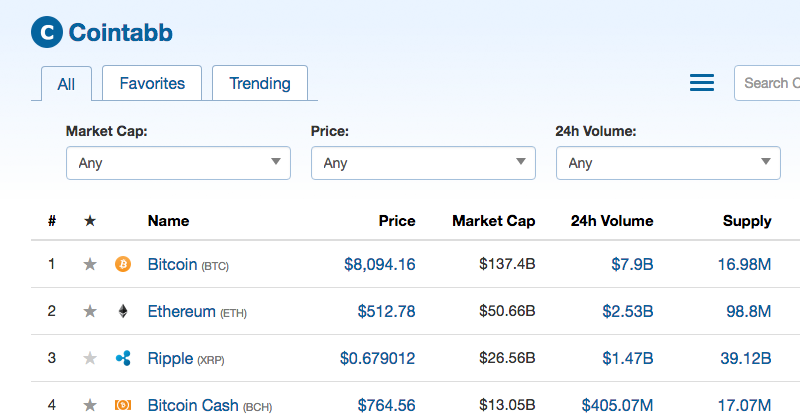The image size is (800, 420).
Task: Favorite Bitcoin with its star
Action: pos(90,264)
